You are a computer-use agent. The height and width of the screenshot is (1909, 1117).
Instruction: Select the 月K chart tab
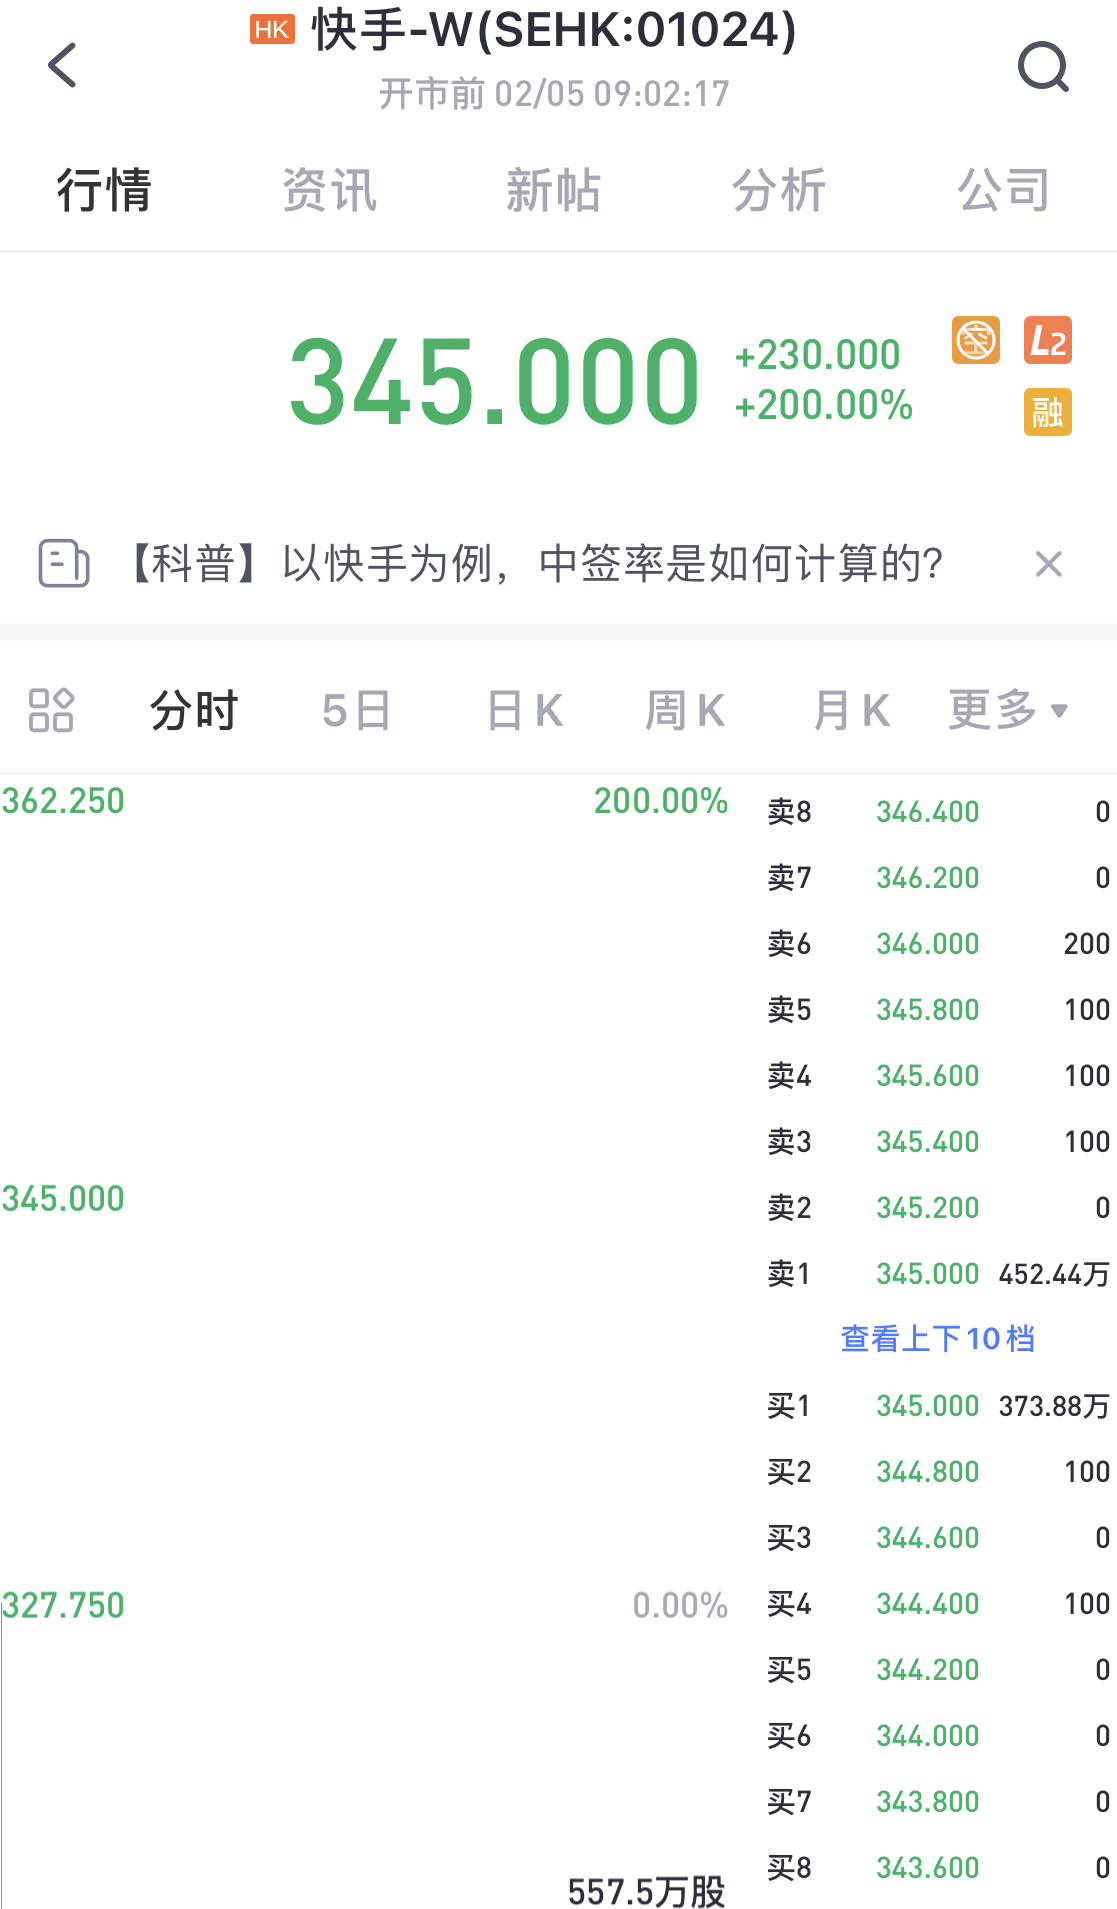[851, 711]
